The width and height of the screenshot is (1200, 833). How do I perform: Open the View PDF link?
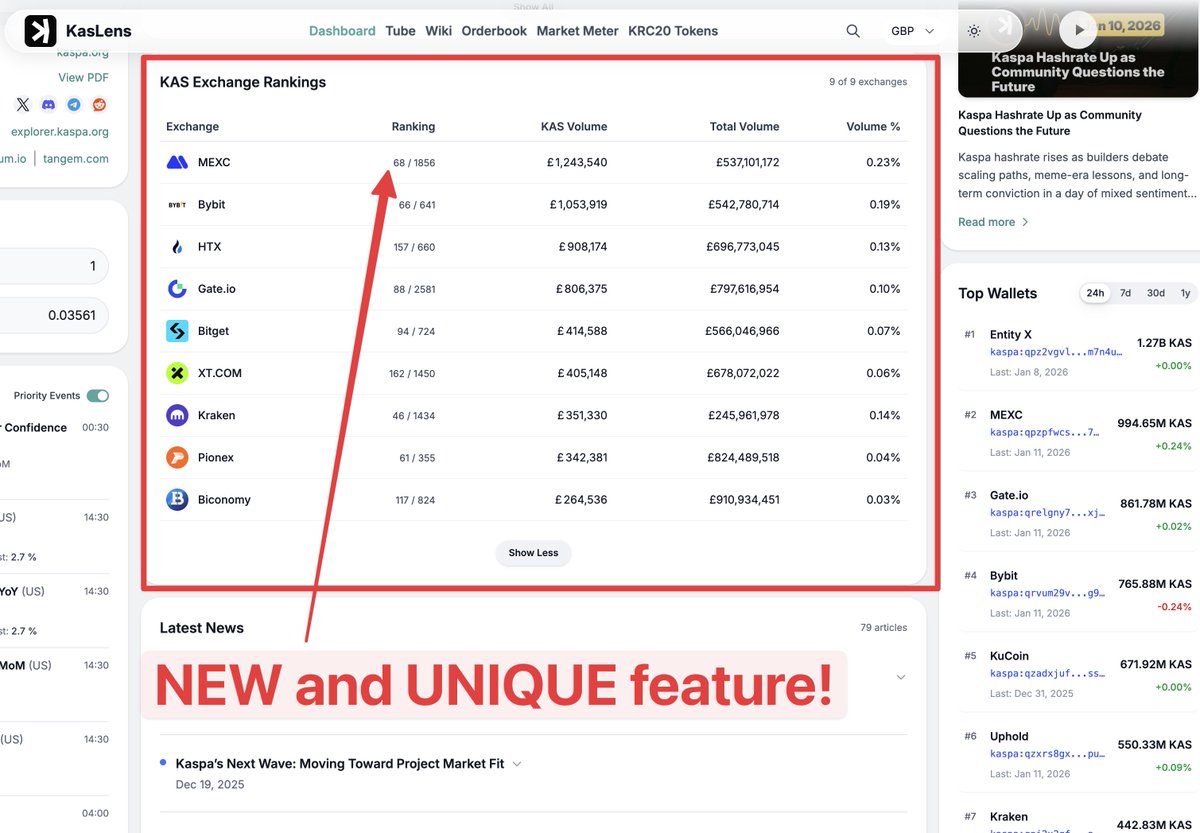83,78
